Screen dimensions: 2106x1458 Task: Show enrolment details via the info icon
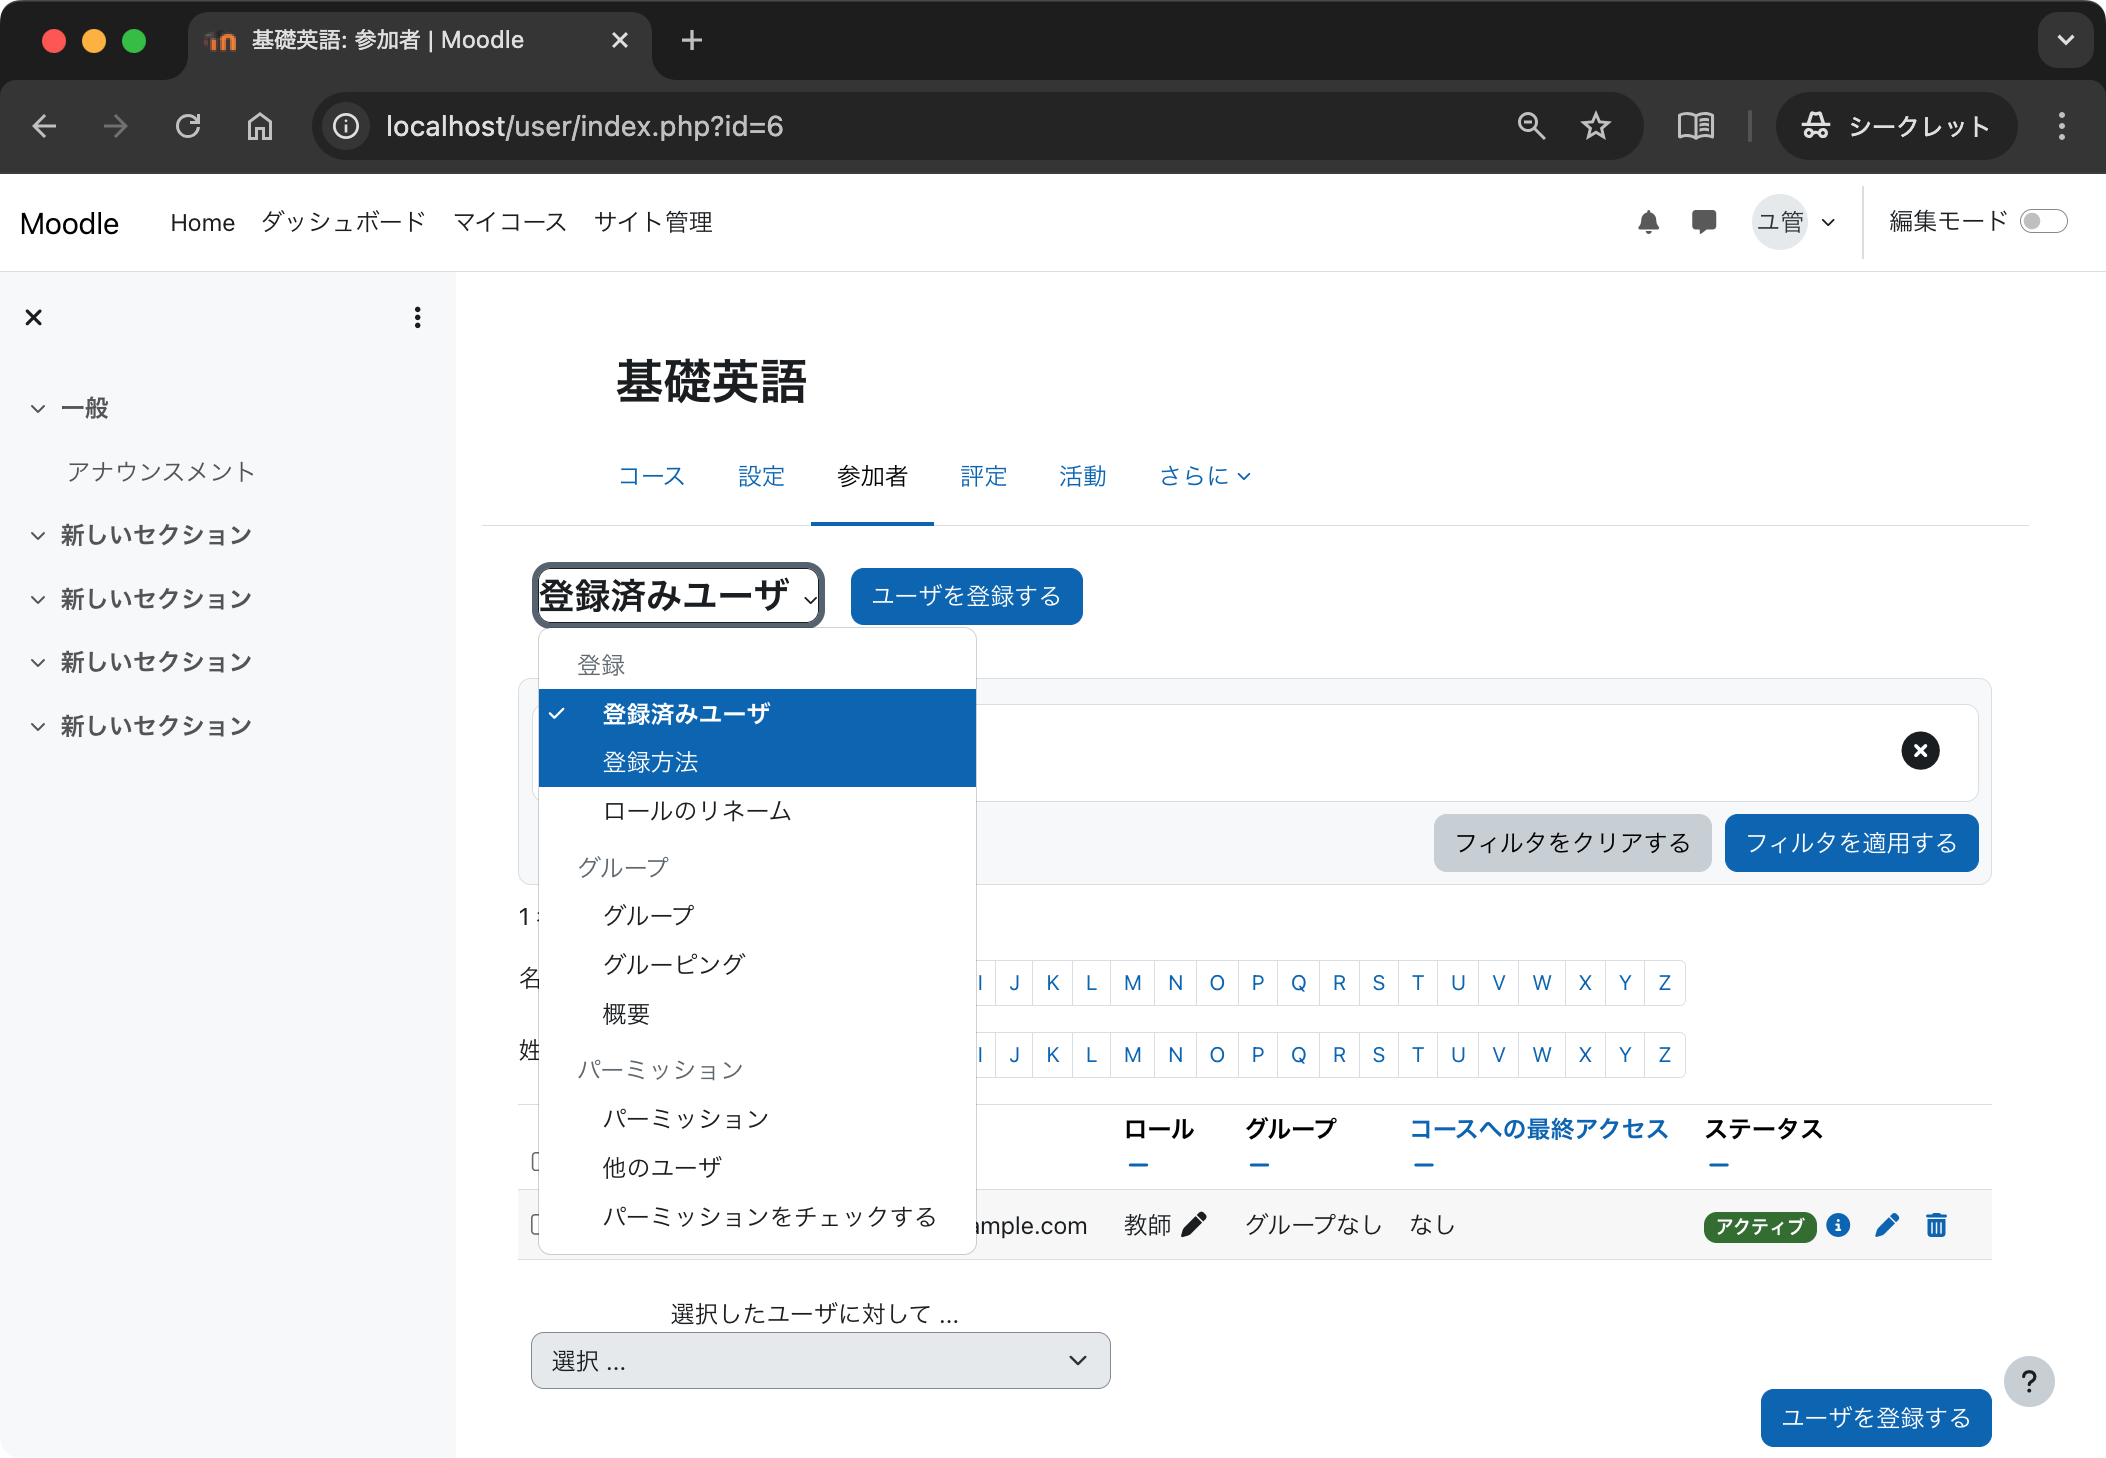tap(1837, 1226)
